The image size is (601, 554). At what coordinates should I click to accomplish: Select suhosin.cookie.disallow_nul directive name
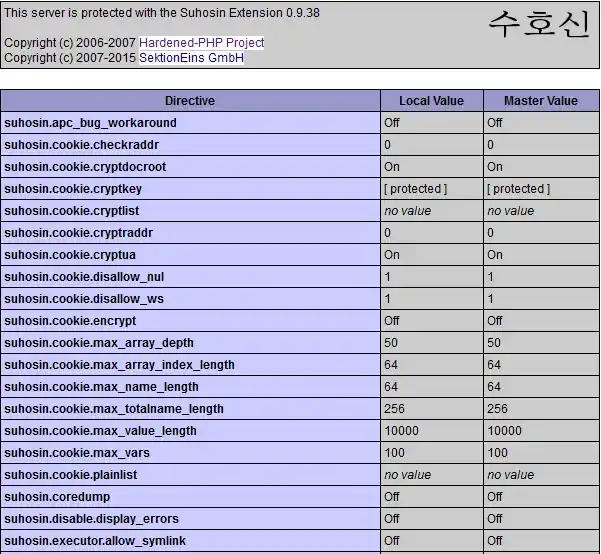point(84,277)
